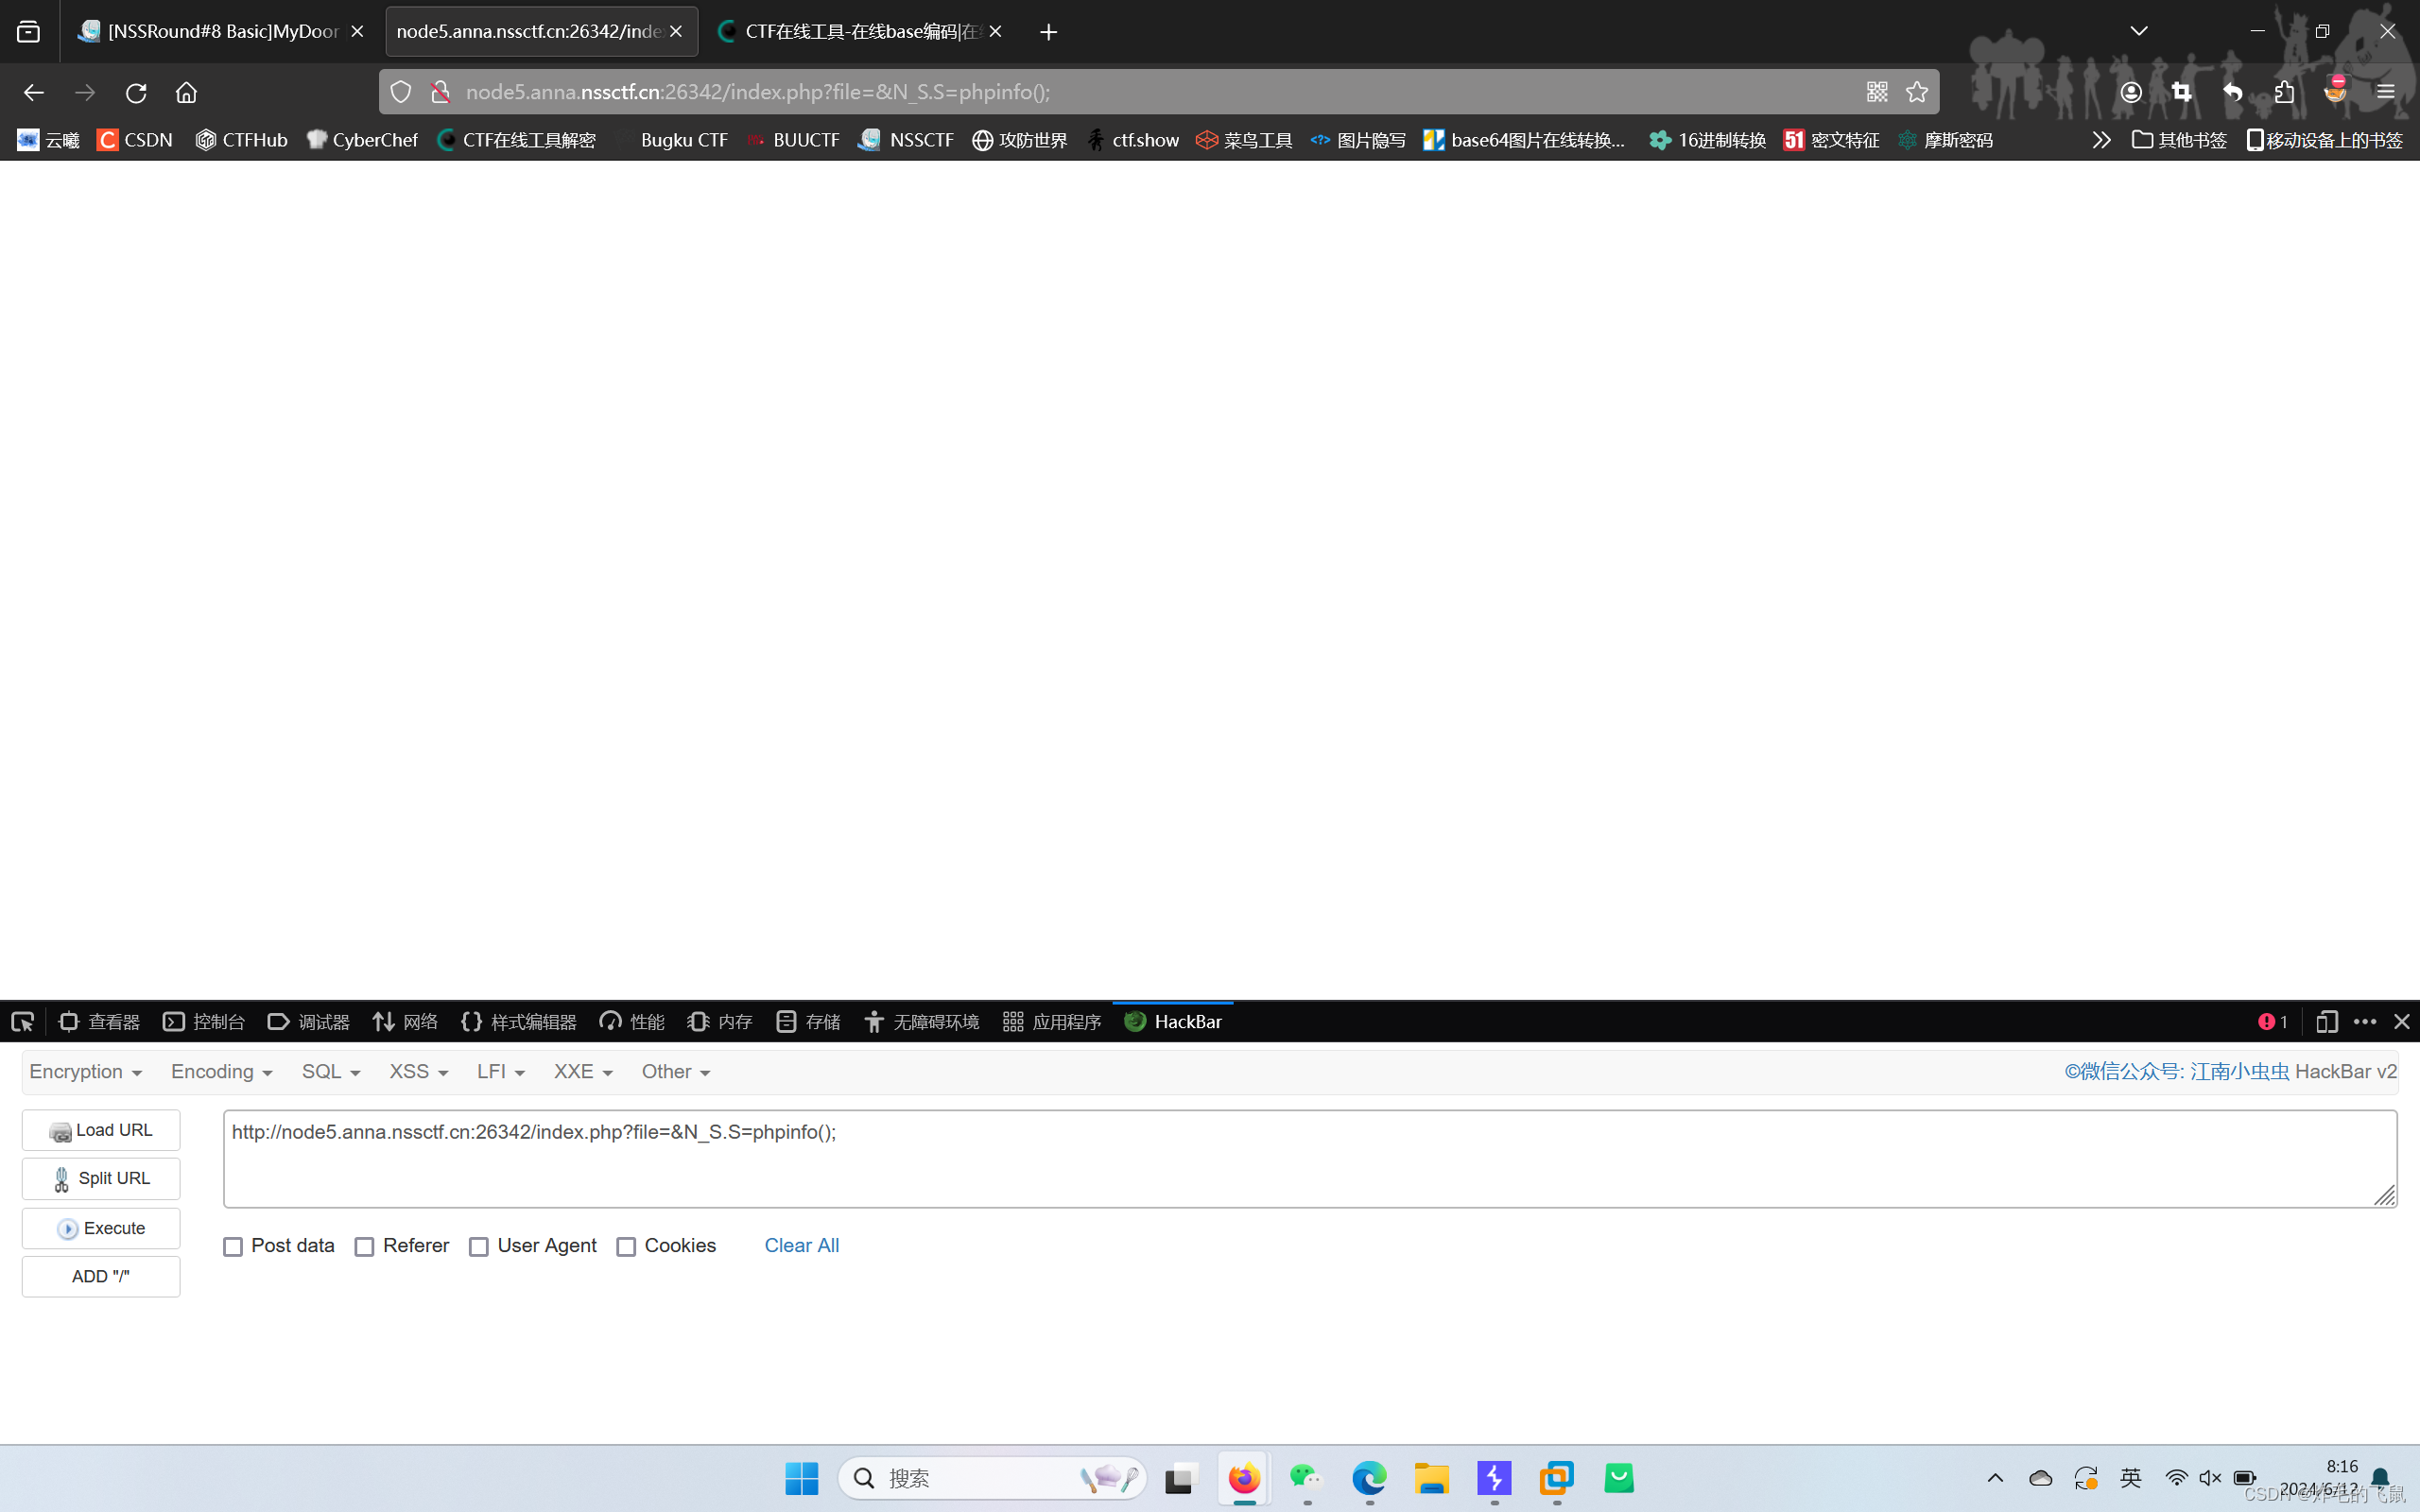Enable the Post data checkbox

pos(233,1246)
